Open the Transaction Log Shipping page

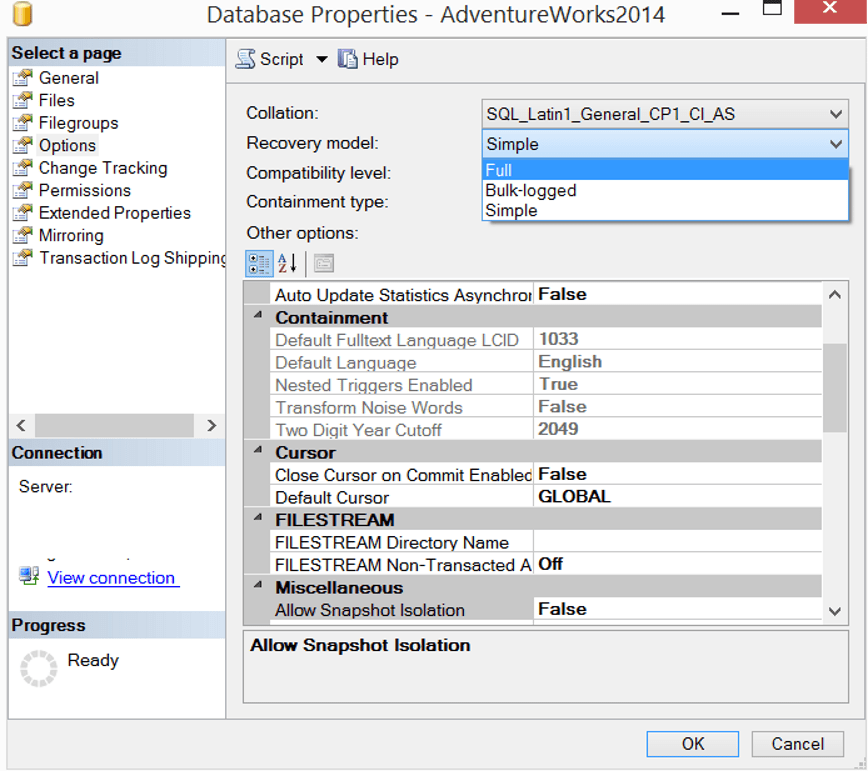tap(132, 258)
